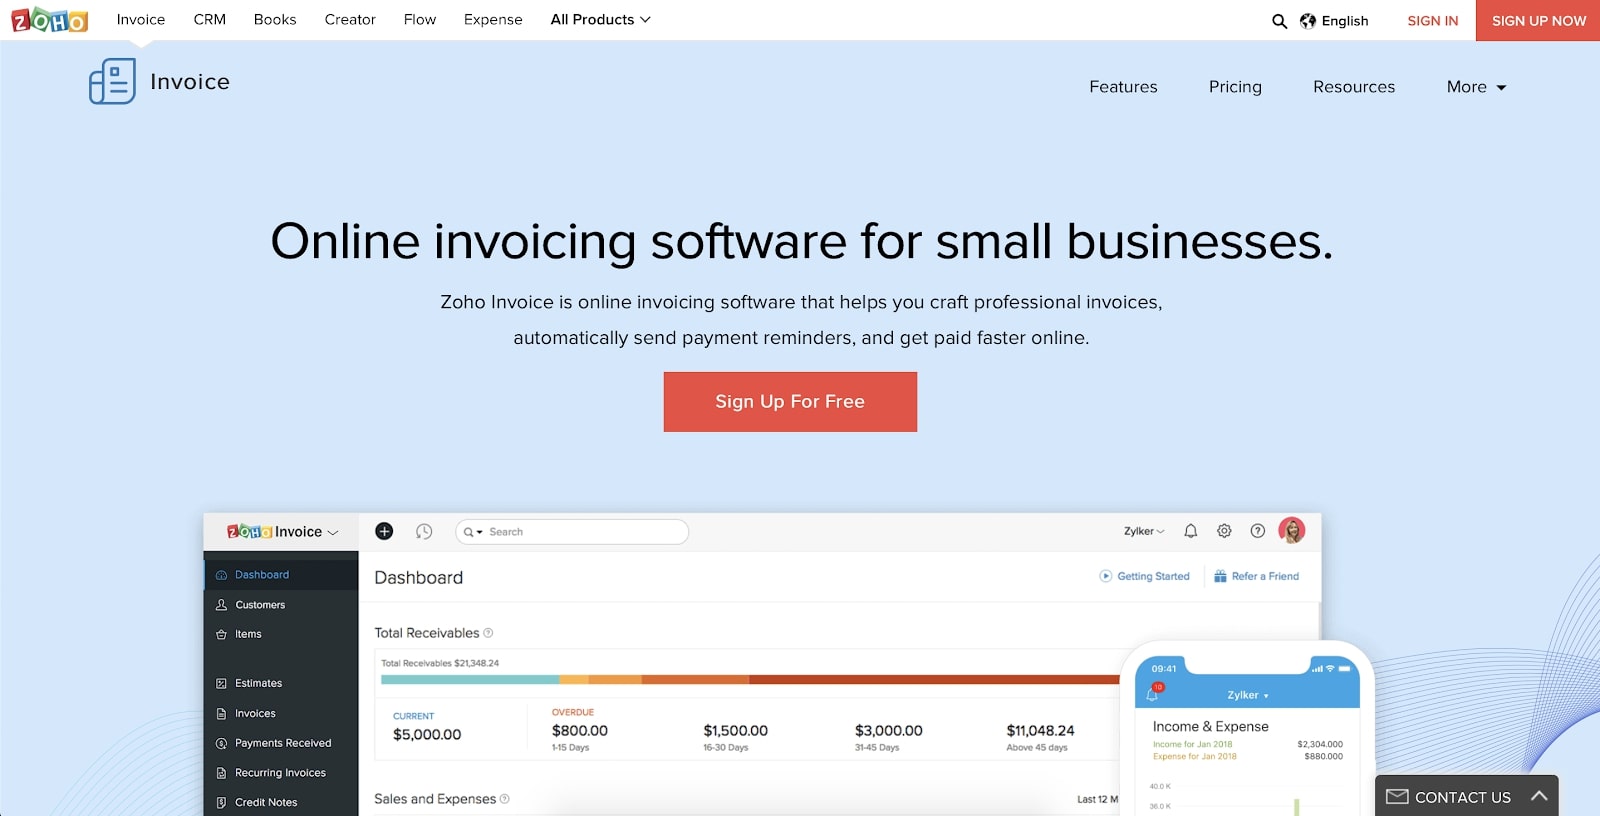Click the Getting Started play icon
Screen dimensions: 1600x816
pyautogui.click(x=1106, y=576)
